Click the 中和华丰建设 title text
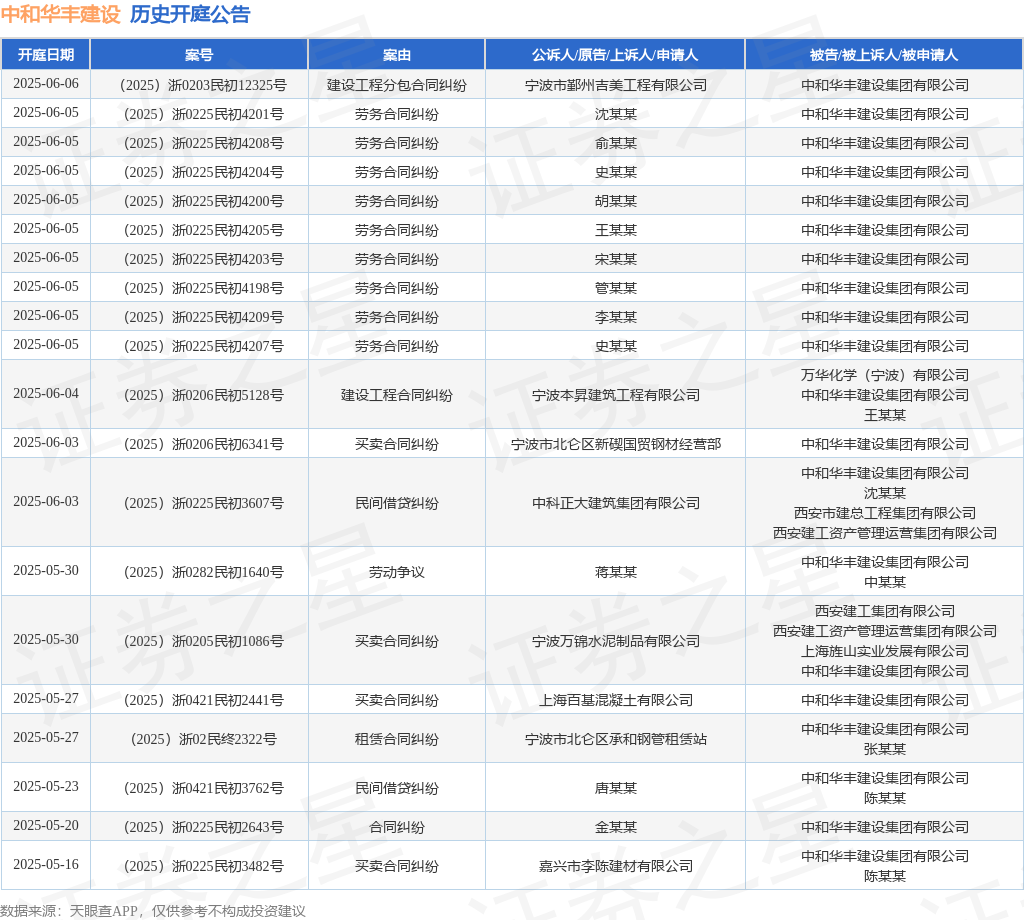Image resolution: width=1024 pixels, height=920 pixels. 61,14
